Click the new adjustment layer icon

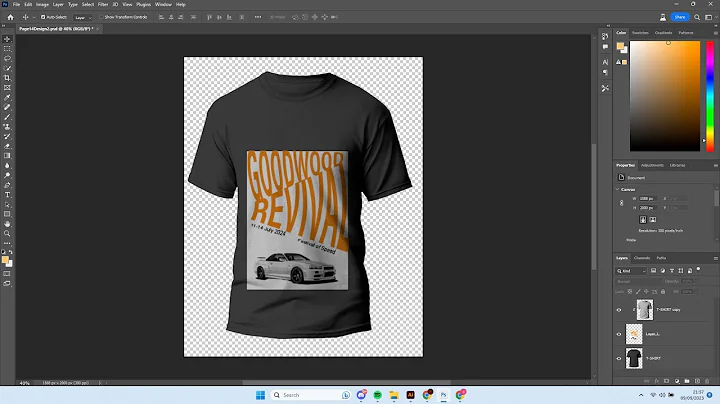pyautogui.click(x=677, y=381)
